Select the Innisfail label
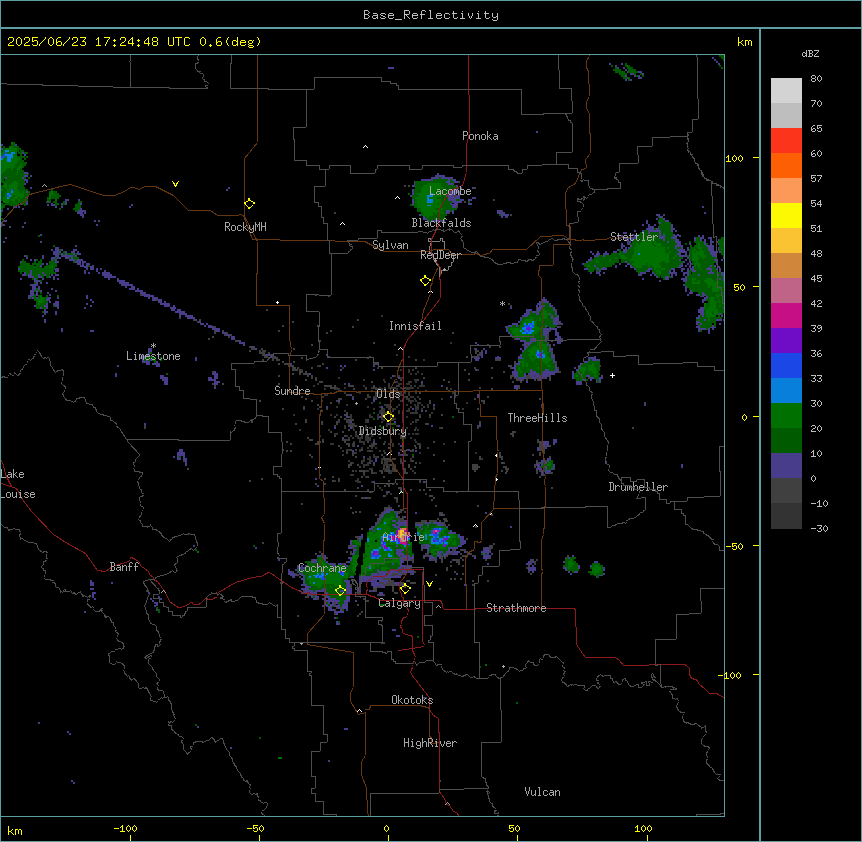This screenshot has height=842, width=862. [415, 326]
